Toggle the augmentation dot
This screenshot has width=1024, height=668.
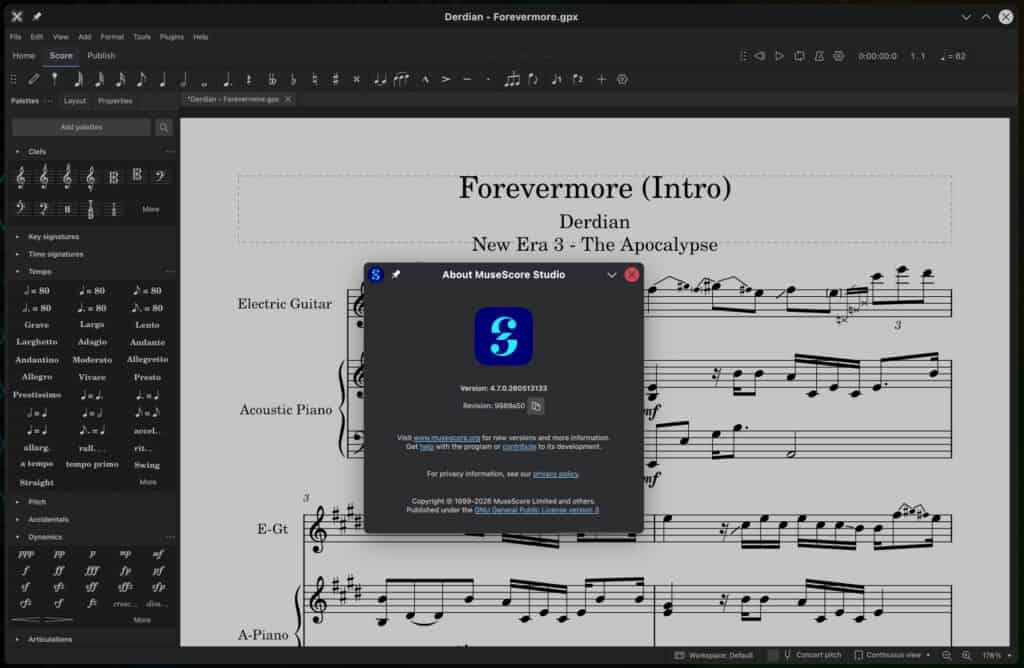tap(227, 80)
